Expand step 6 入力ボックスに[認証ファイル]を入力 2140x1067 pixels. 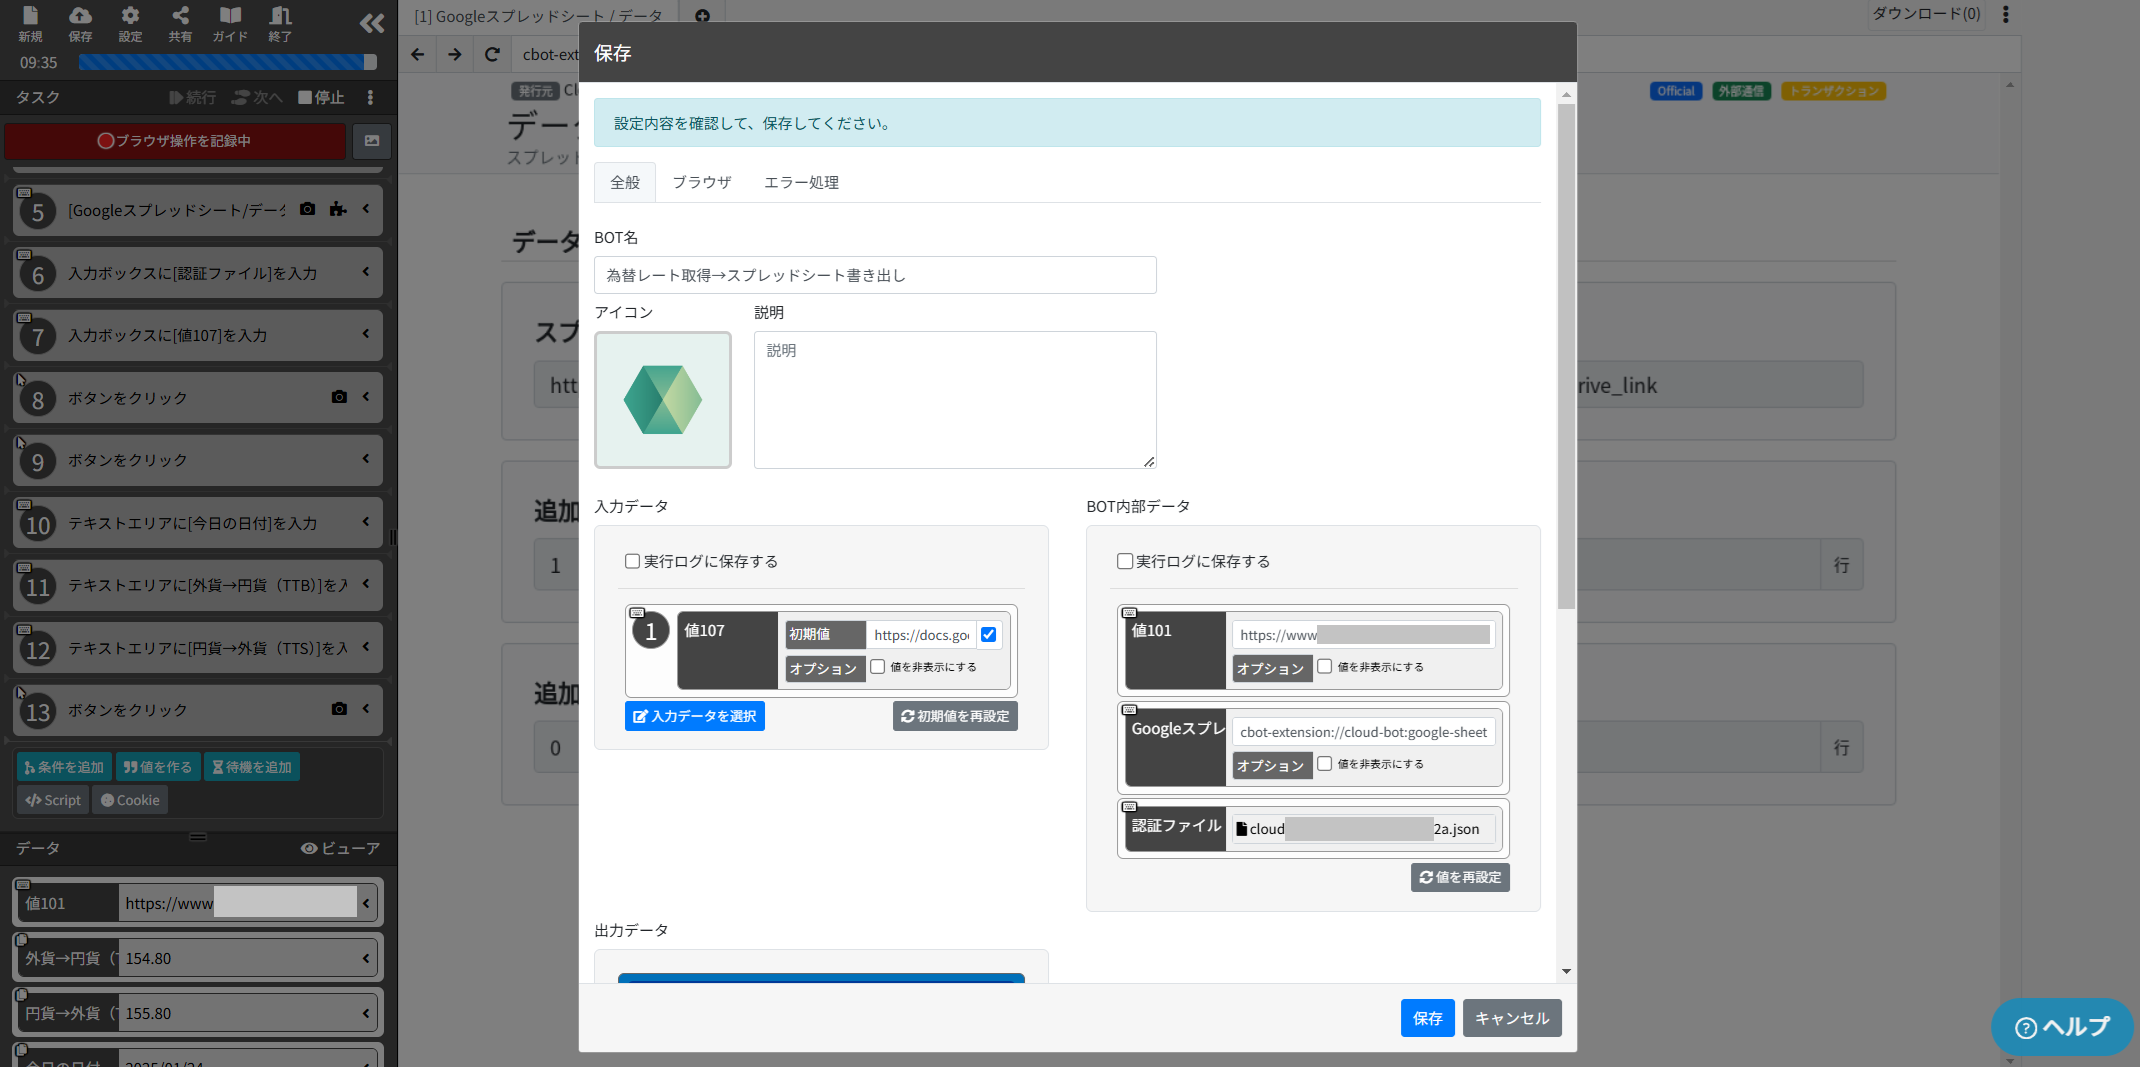point(368,272)
